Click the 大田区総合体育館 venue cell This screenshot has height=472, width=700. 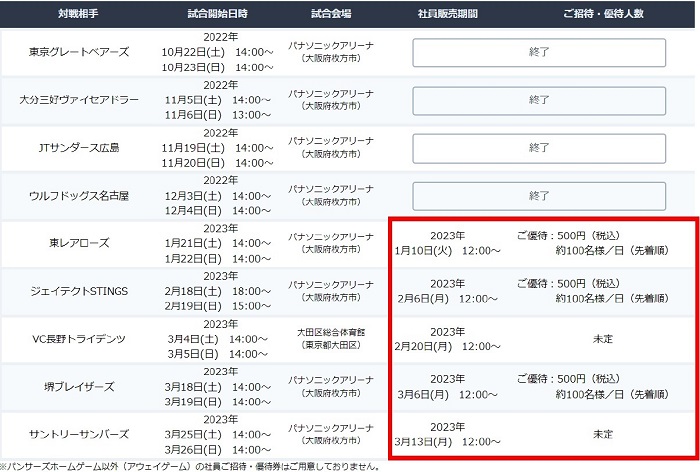click(x=331, y=339)
